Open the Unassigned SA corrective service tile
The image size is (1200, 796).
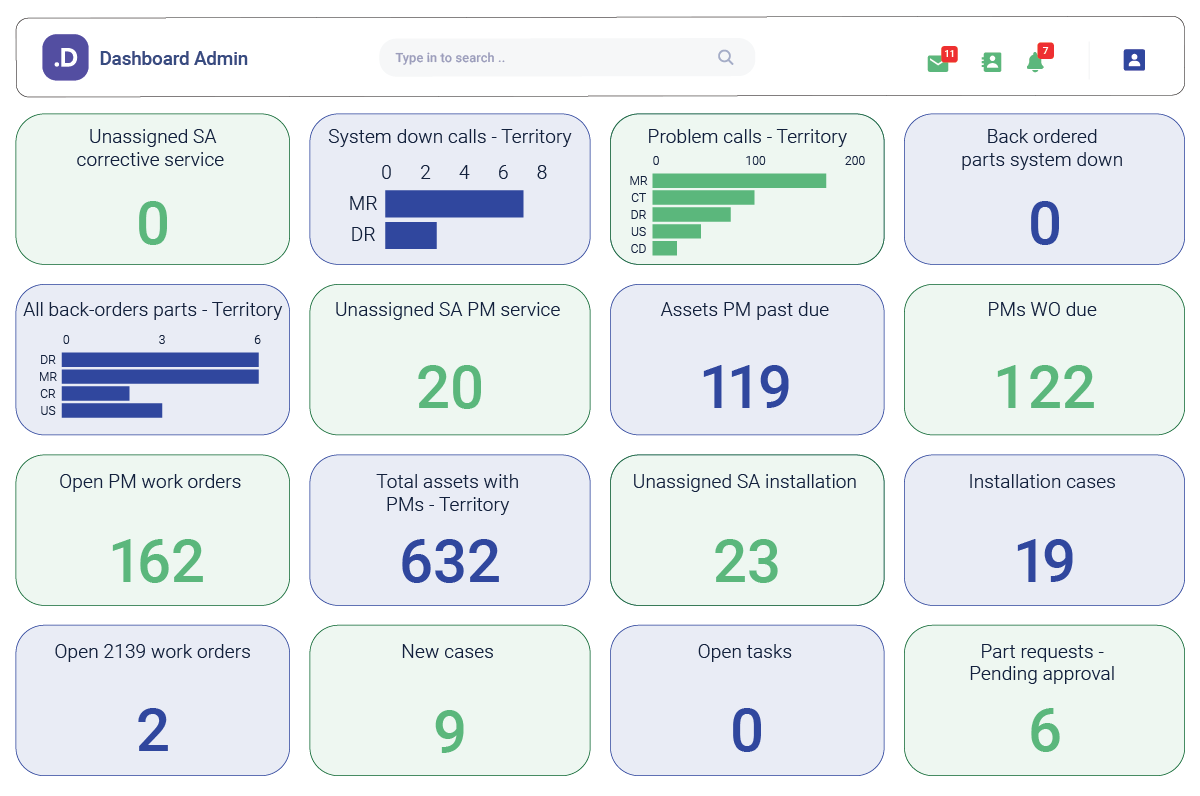152,189
